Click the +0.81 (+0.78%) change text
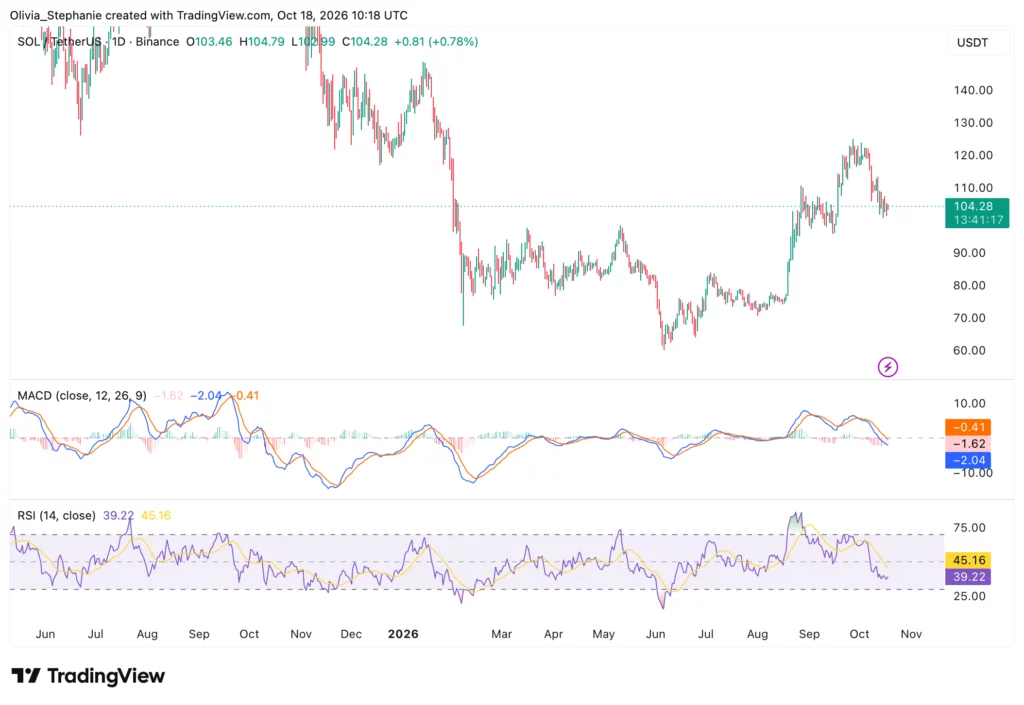 436,42
